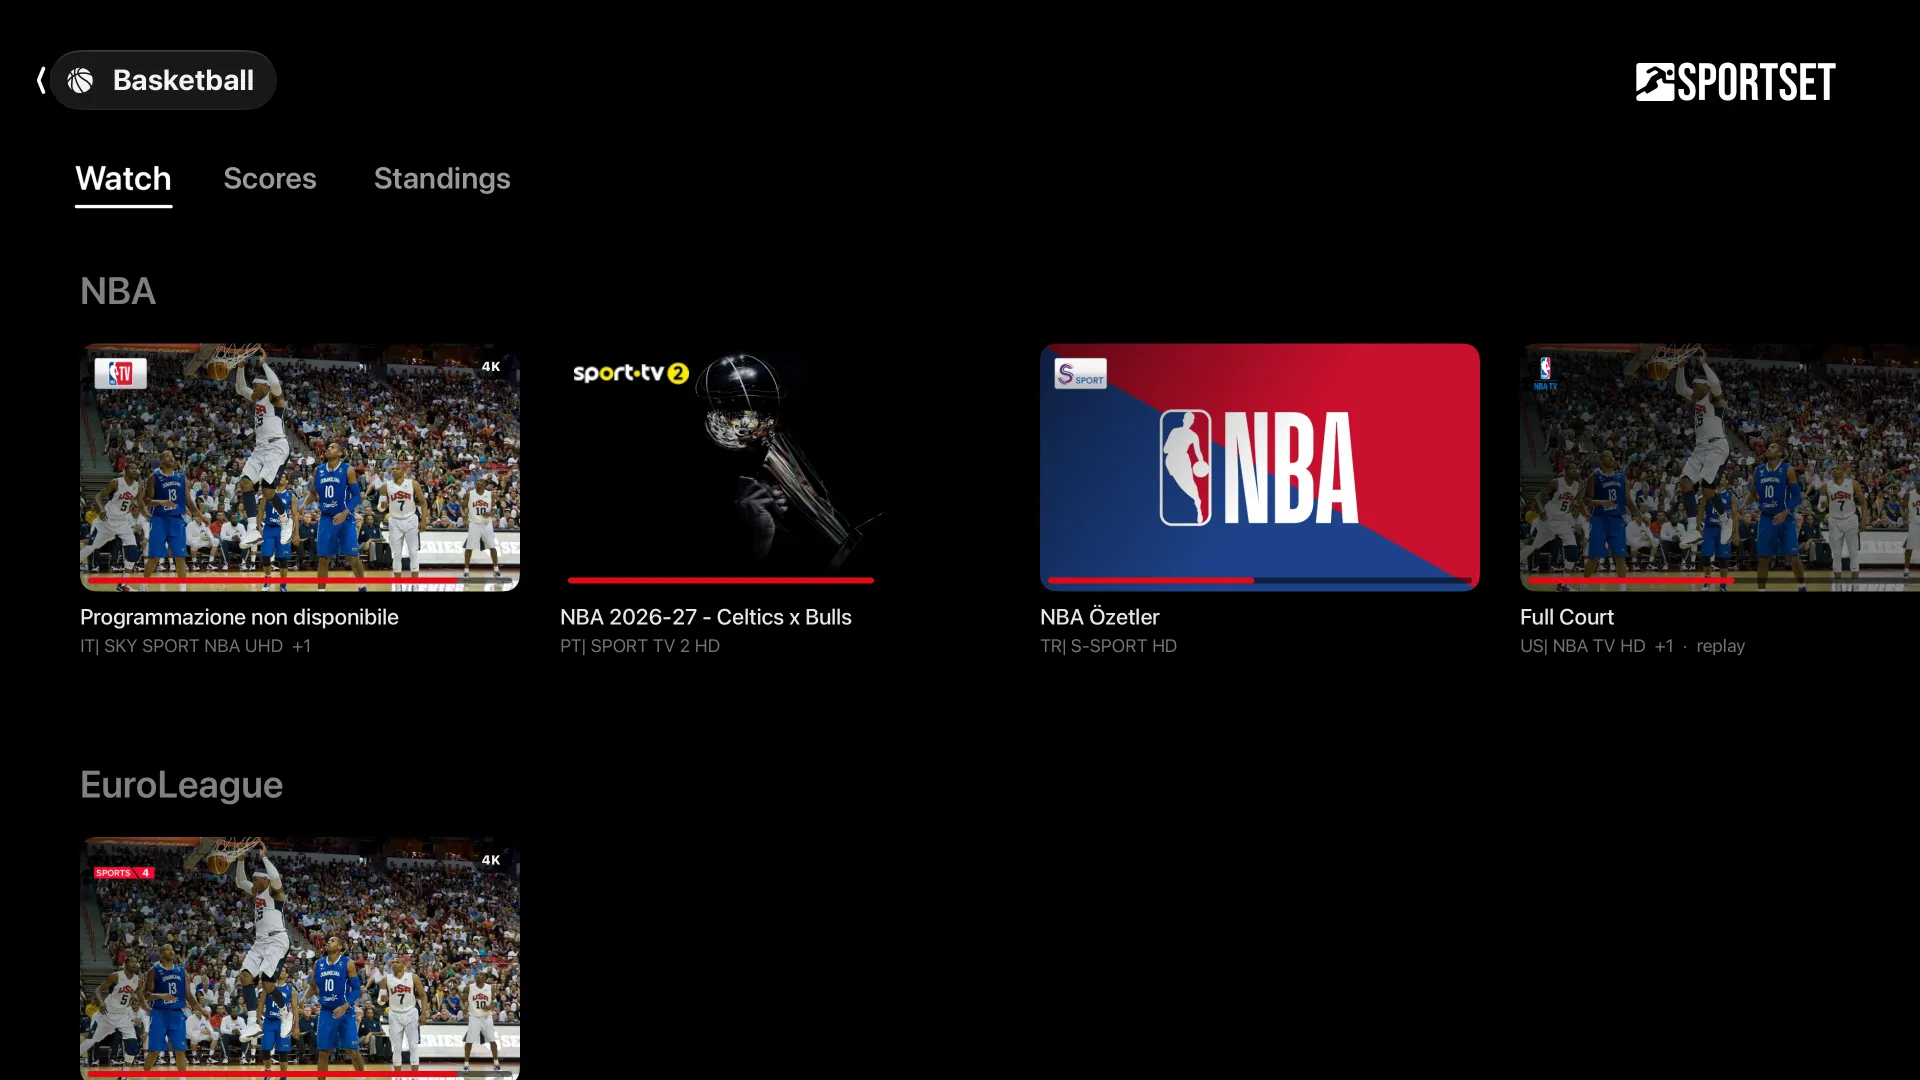
Task: Select the title 'Full Court'
Action: click(x=1567, y=618)
